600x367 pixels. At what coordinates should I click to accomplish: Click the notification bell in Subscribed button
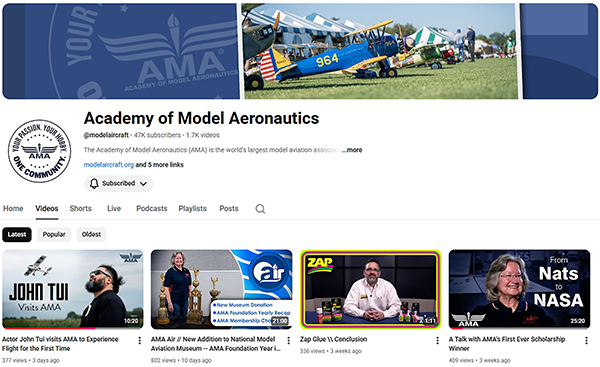click(94, 184)
